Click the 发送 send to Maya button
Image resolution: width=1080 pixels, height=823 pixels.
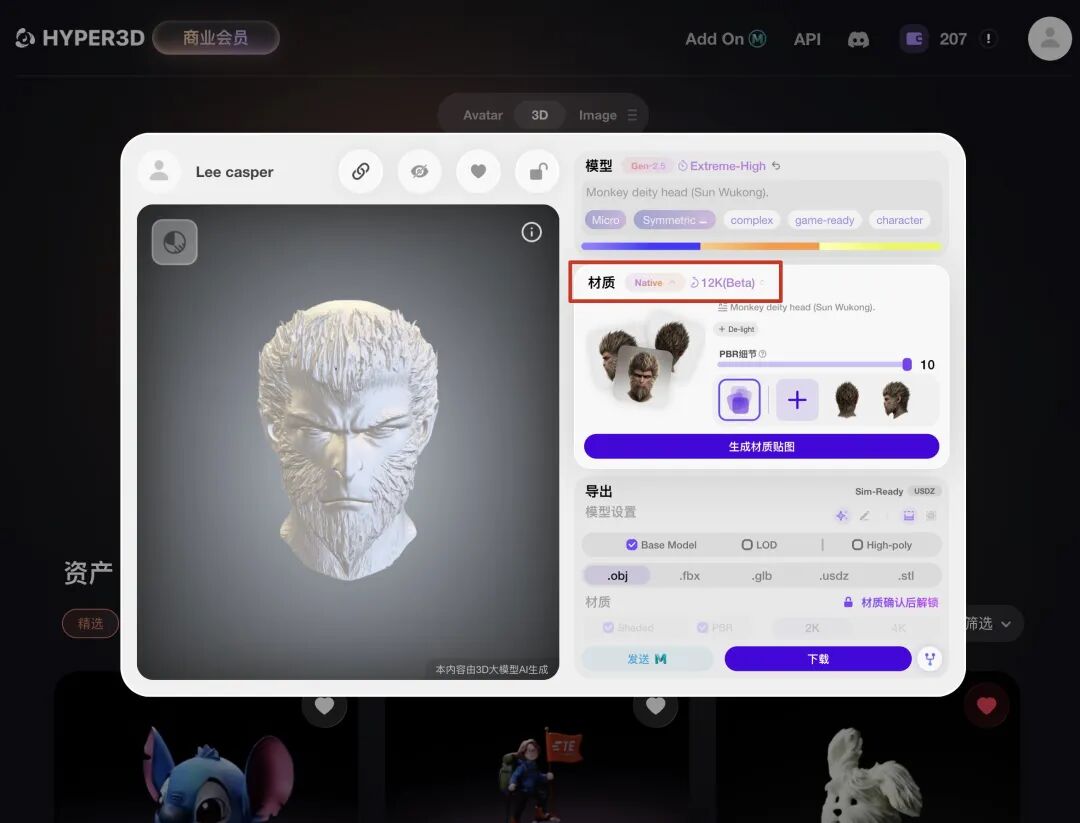point(647,658)
